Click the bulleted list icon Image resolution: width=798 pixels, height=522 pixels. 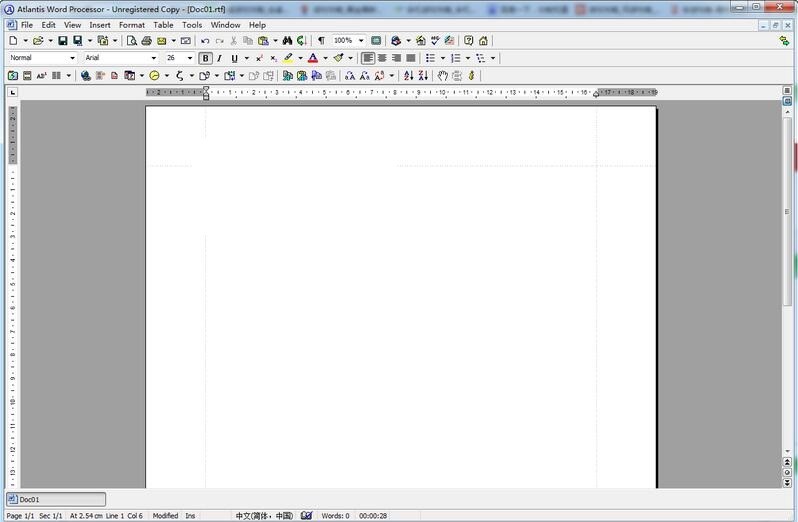coord(430,58)
